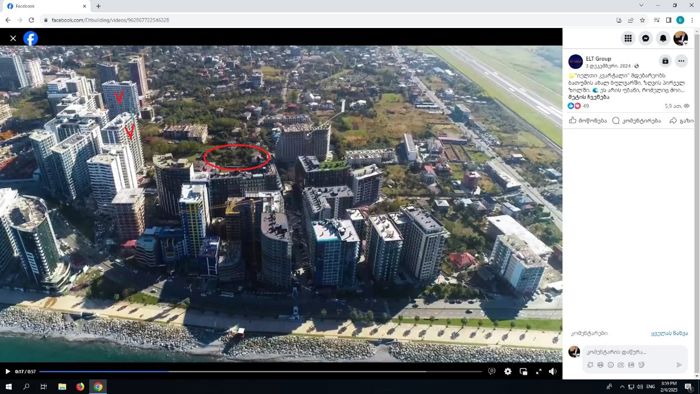Focus the write a comment field
Image resolution: width=700 pixels, height=394 pixels.
635,352
